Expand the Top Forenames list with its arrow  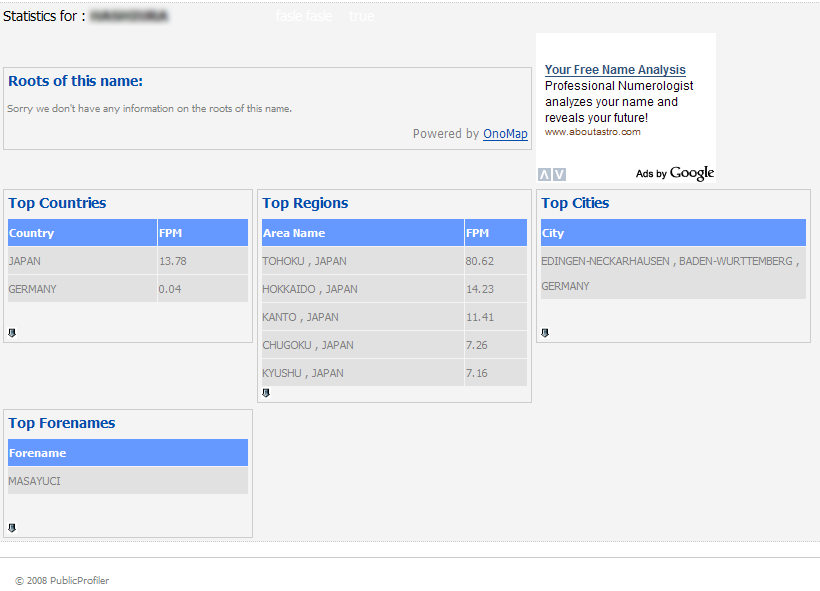12,528
